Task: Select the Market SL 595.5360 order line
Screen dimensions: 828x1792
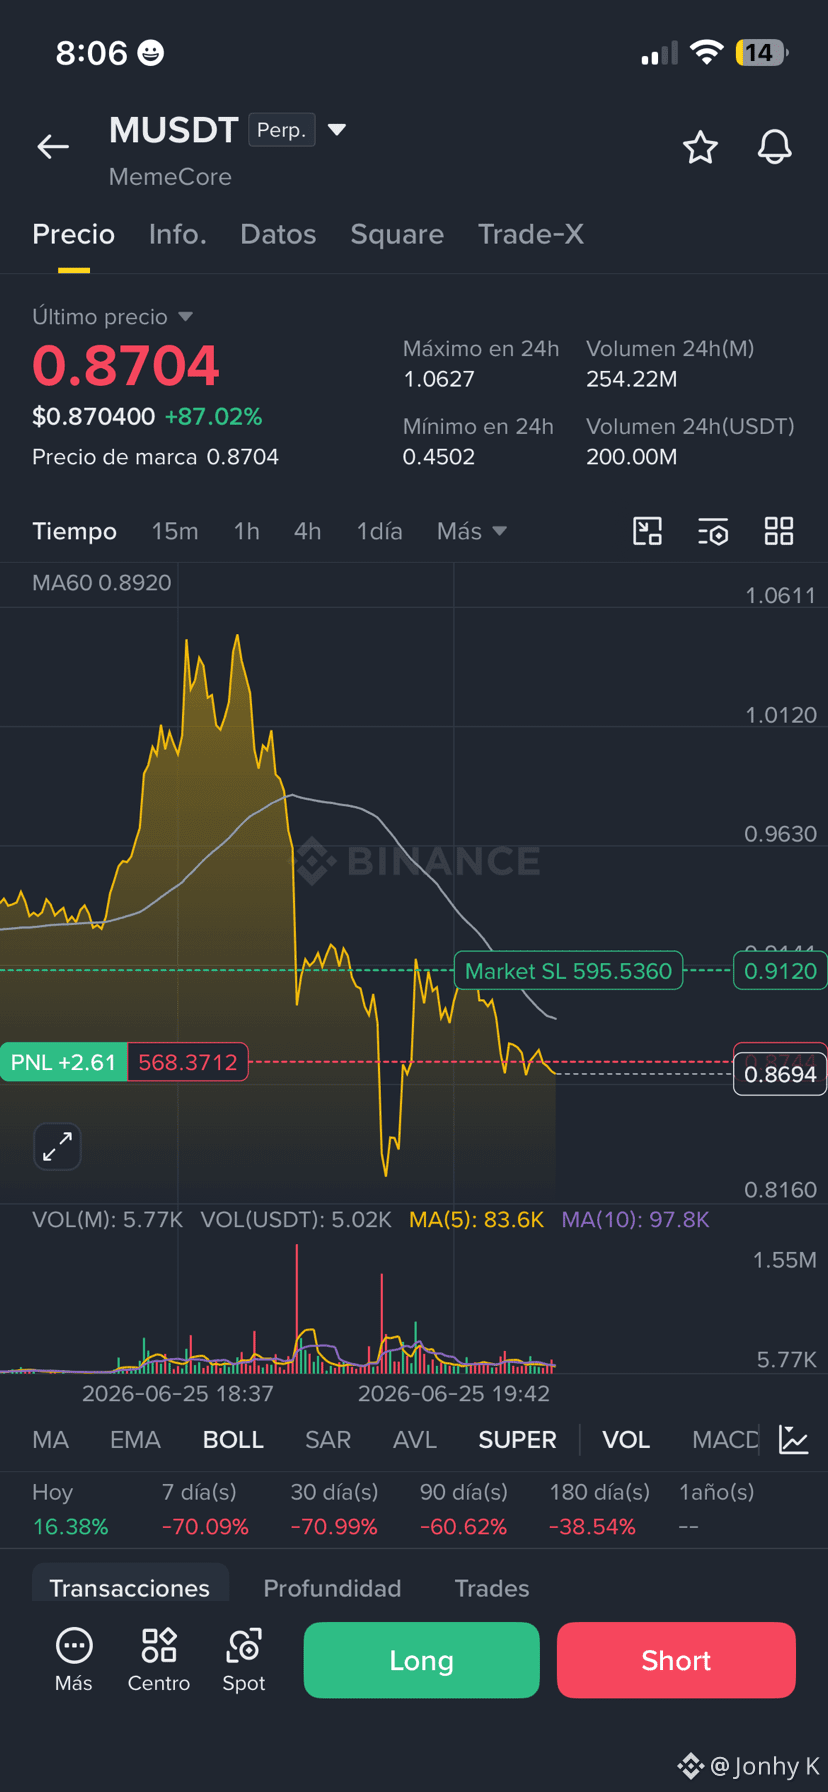Action: point(568,971)
